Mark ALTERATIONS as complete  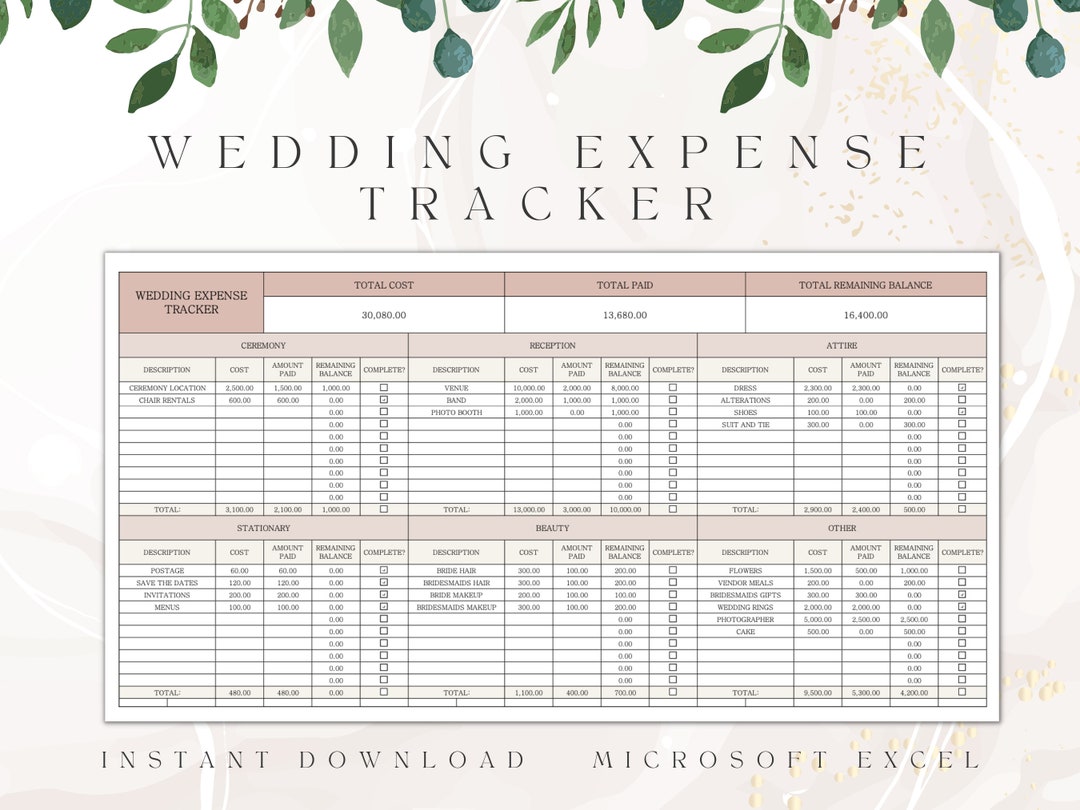tap(963, 400)
